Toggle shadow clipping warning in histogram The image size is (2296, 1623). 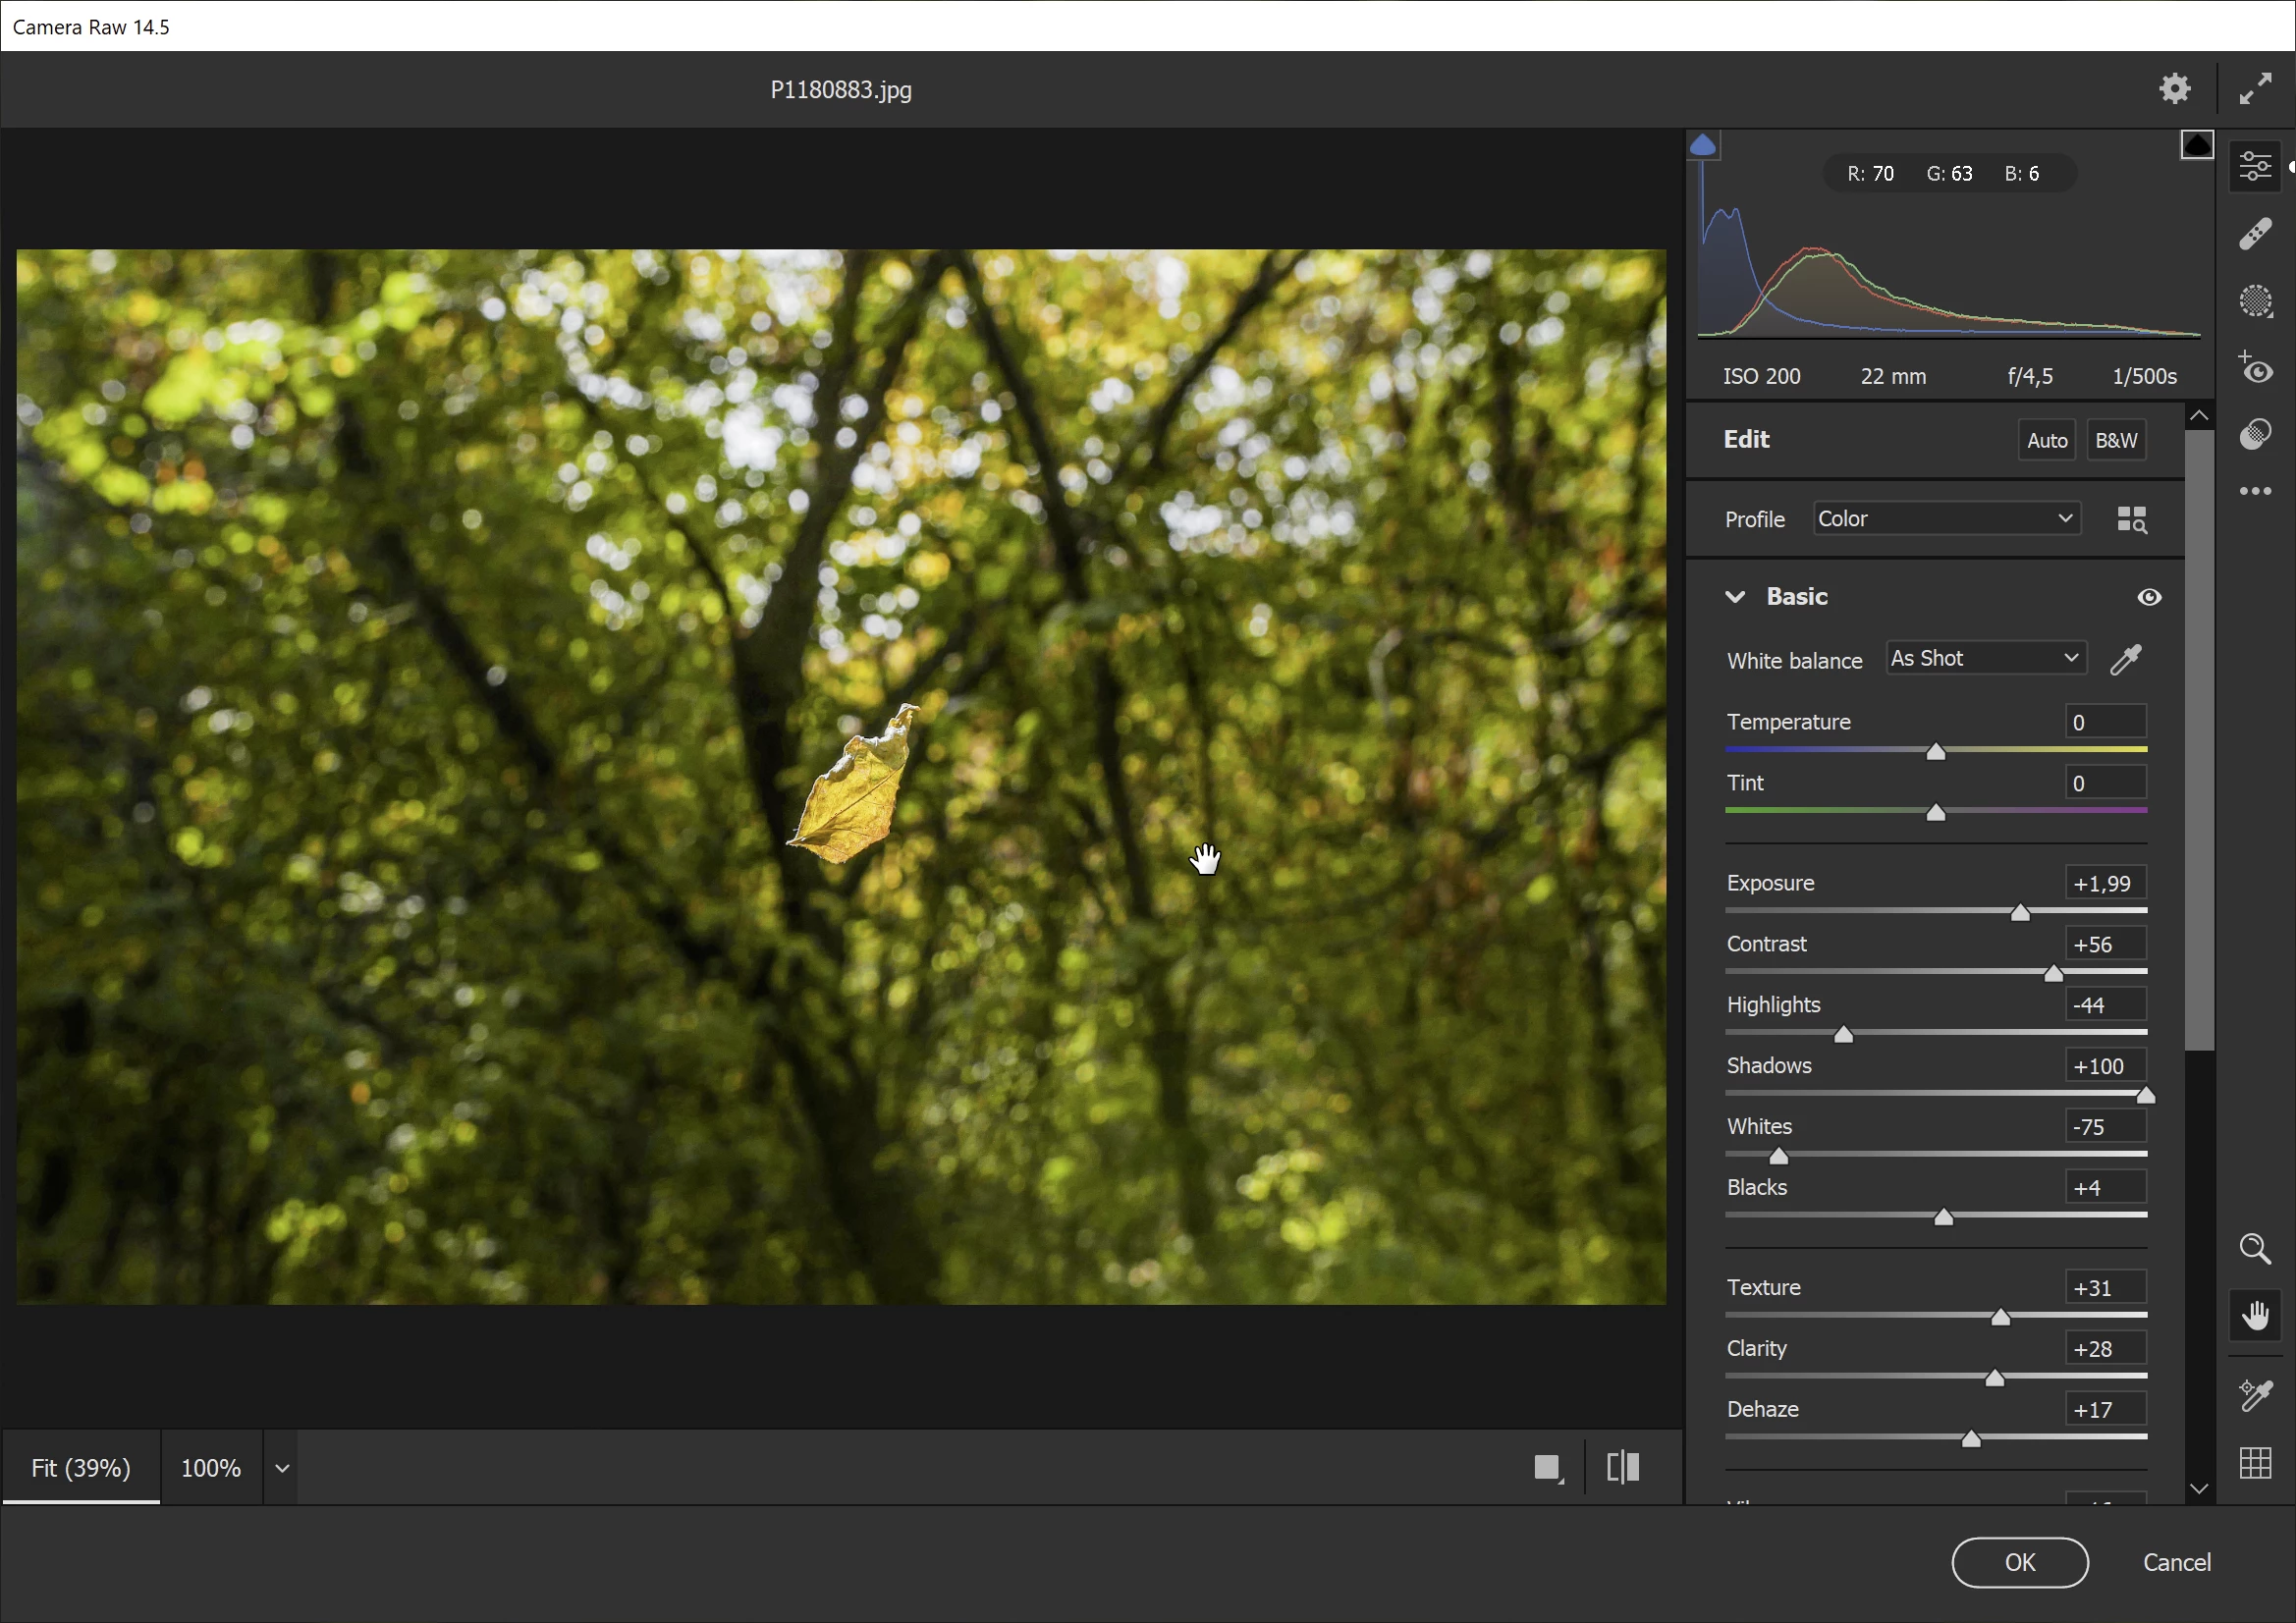pyautogui.click(x=1703, y=146)
